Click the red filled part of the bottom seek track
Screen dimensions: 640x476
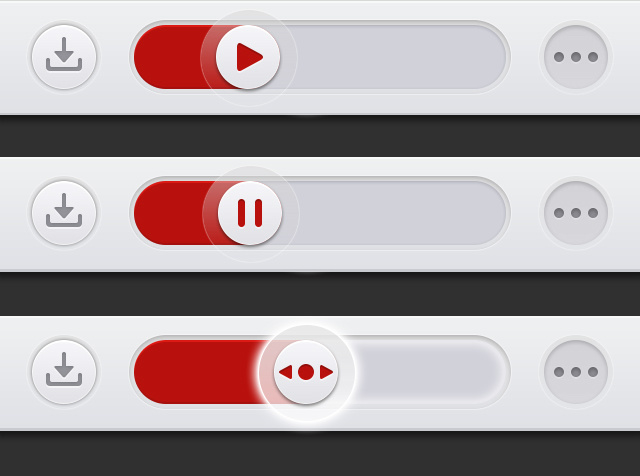(197, 372)
